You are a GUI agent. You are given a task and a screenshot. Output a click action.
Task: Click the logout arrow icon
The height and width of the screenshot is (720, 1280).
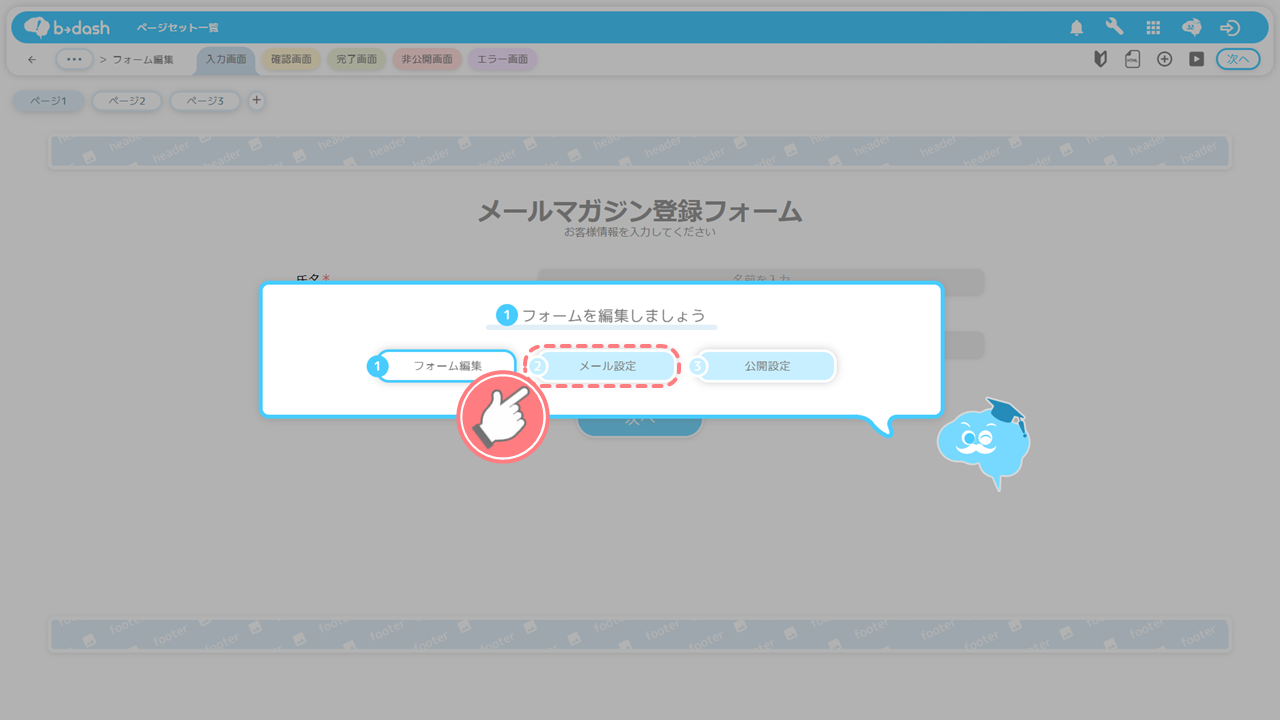pos(1230,28)
